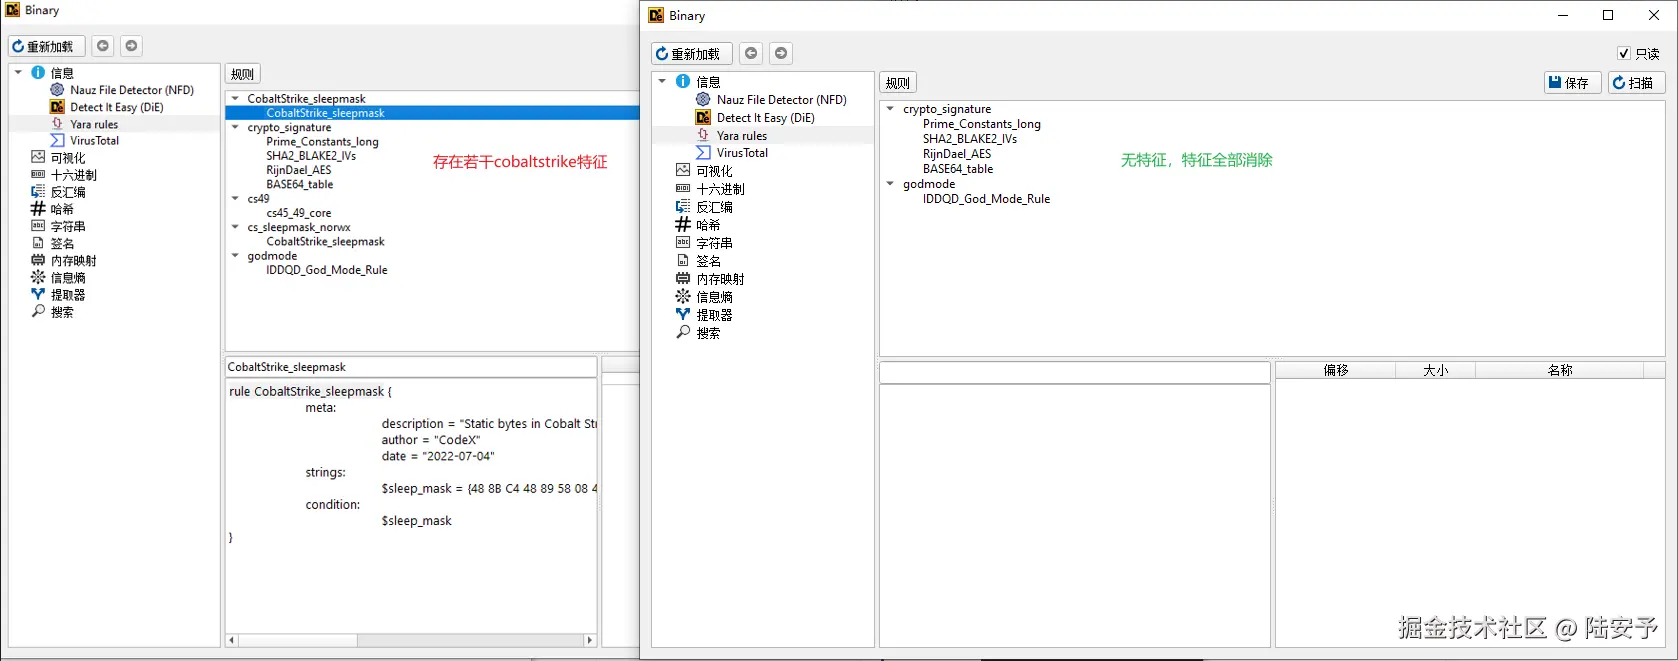Collapse cs49 group in left rules list
This screenshot has width=1678, height=661.
[x=235, y=198]
